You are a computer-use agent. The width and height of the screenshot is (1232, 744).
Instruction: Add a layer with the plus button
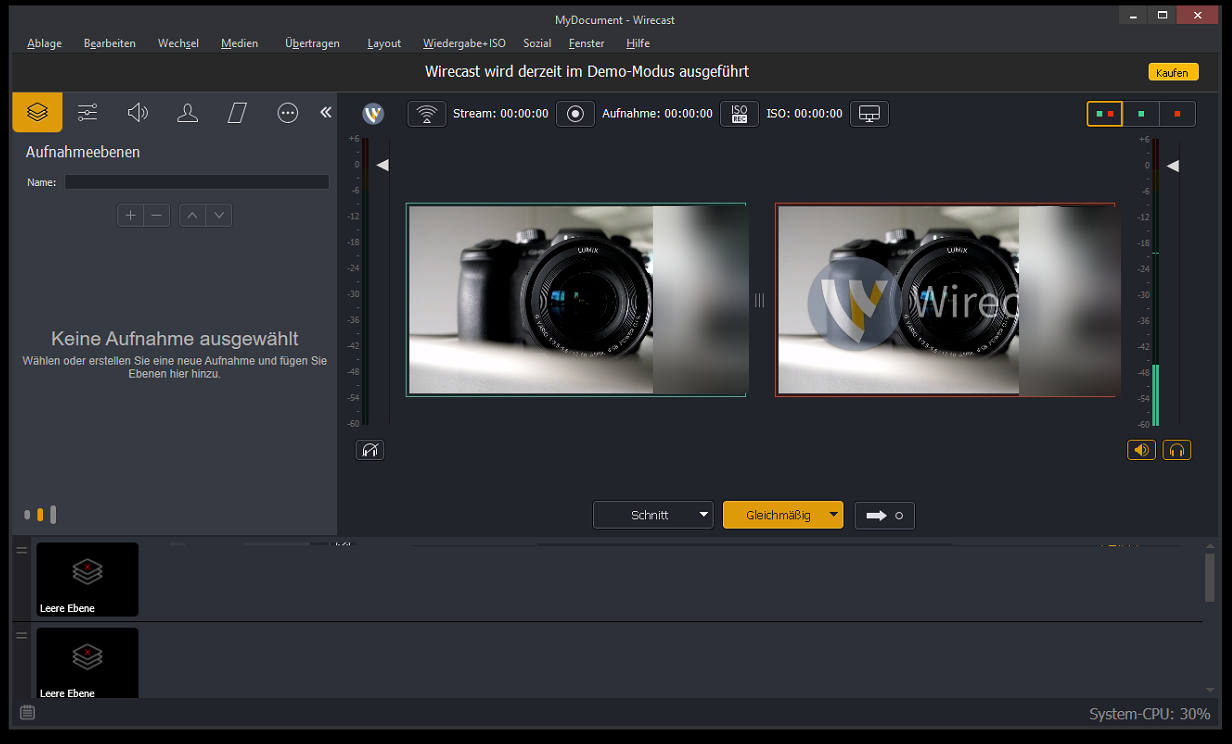(130, 215)
